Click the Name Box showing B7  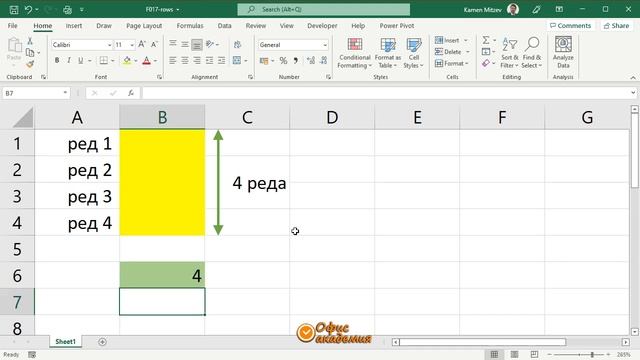tap(35, 93)
